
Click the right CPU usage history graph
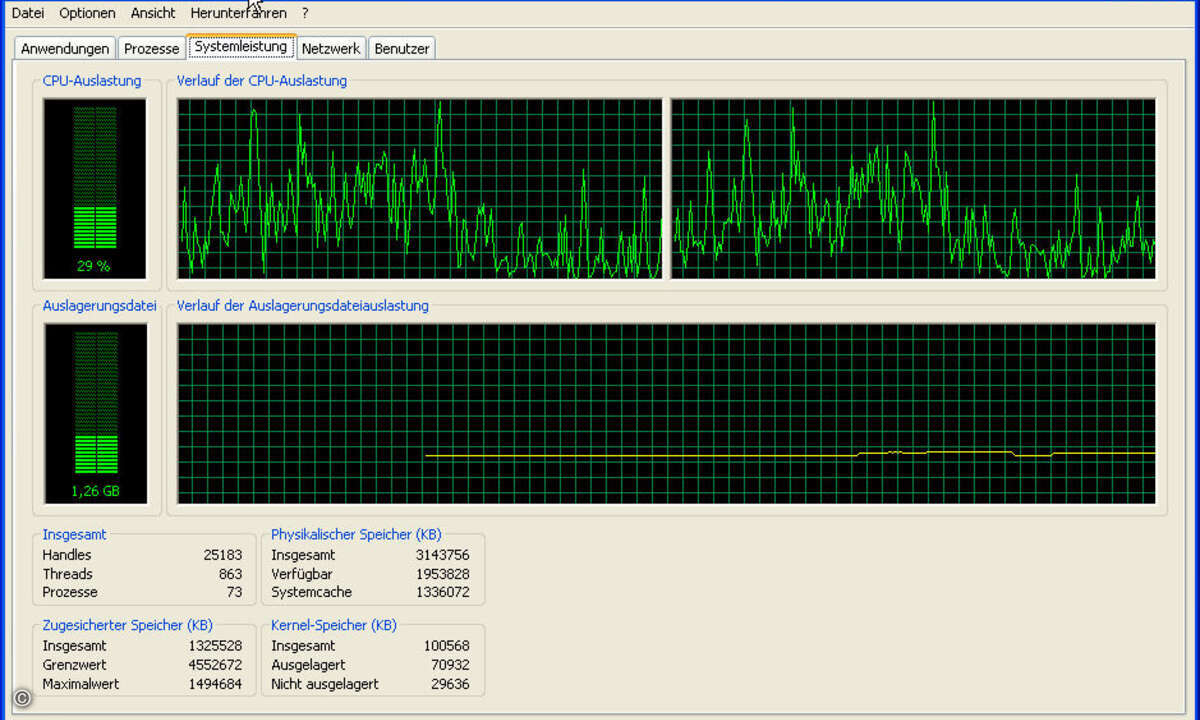pyautogui.click(x=913, y=188)
